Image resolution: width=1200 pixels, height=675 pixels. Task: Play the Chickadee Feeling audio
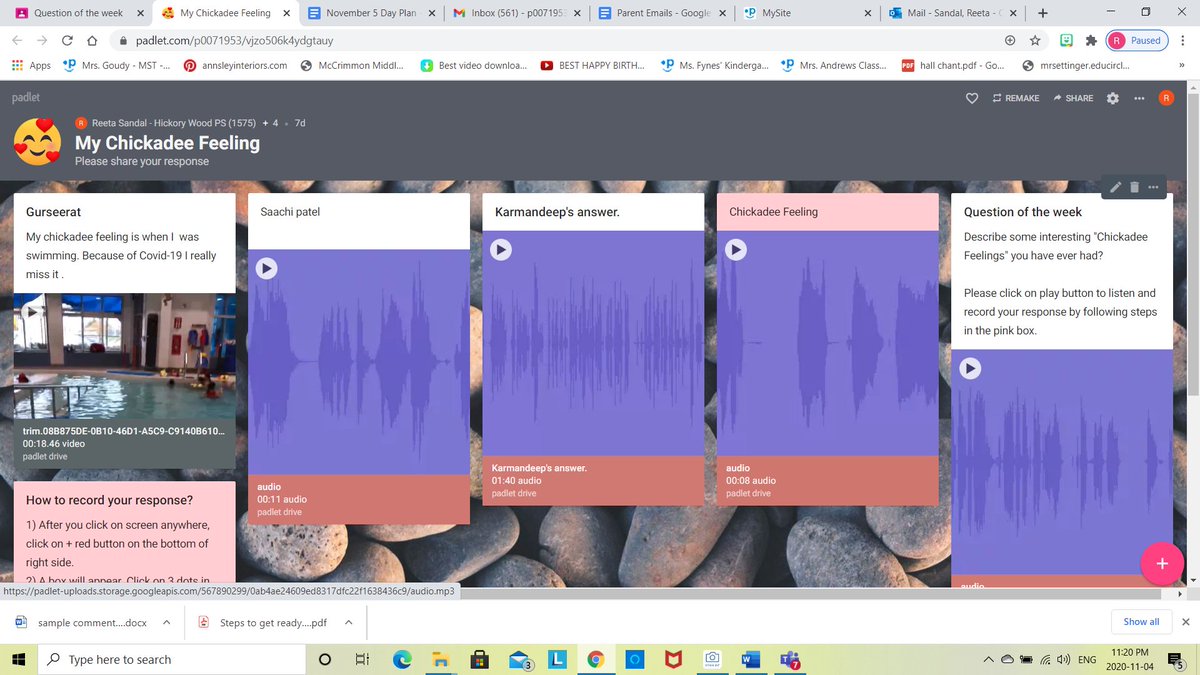(735, 250)
